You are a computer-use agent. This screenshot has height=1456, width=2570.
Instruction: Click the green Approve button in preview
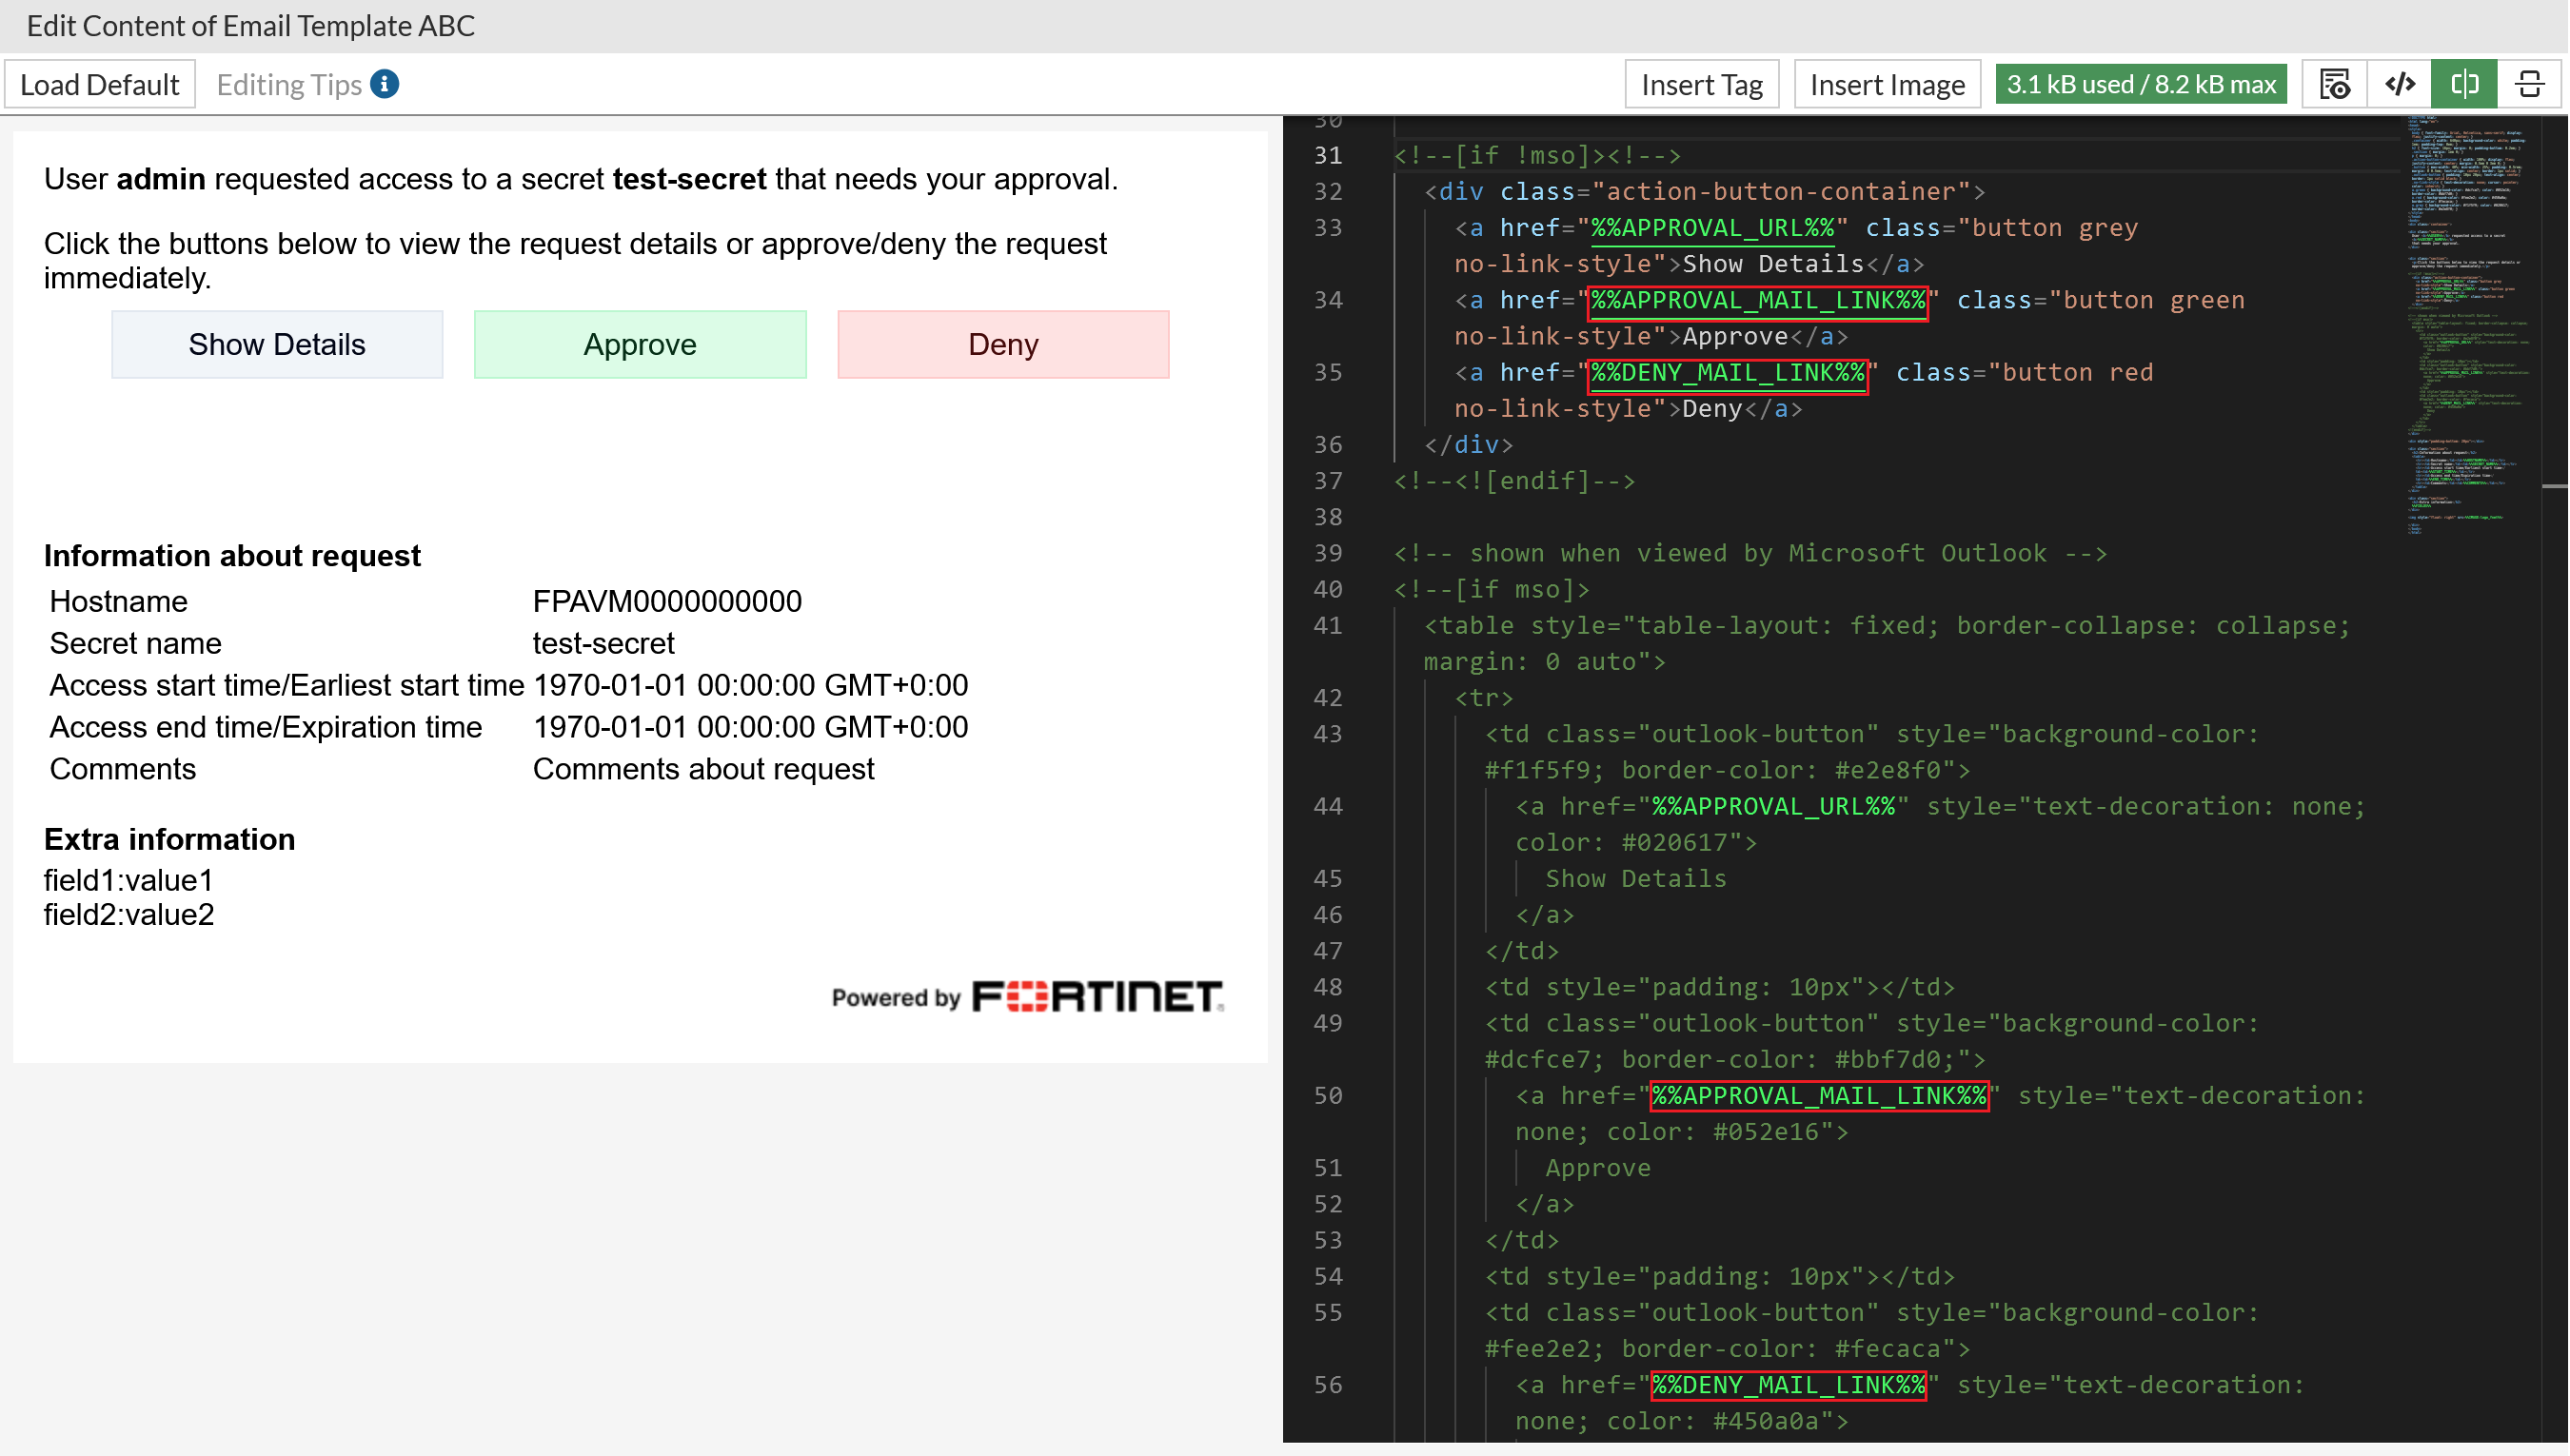(640, 344)
